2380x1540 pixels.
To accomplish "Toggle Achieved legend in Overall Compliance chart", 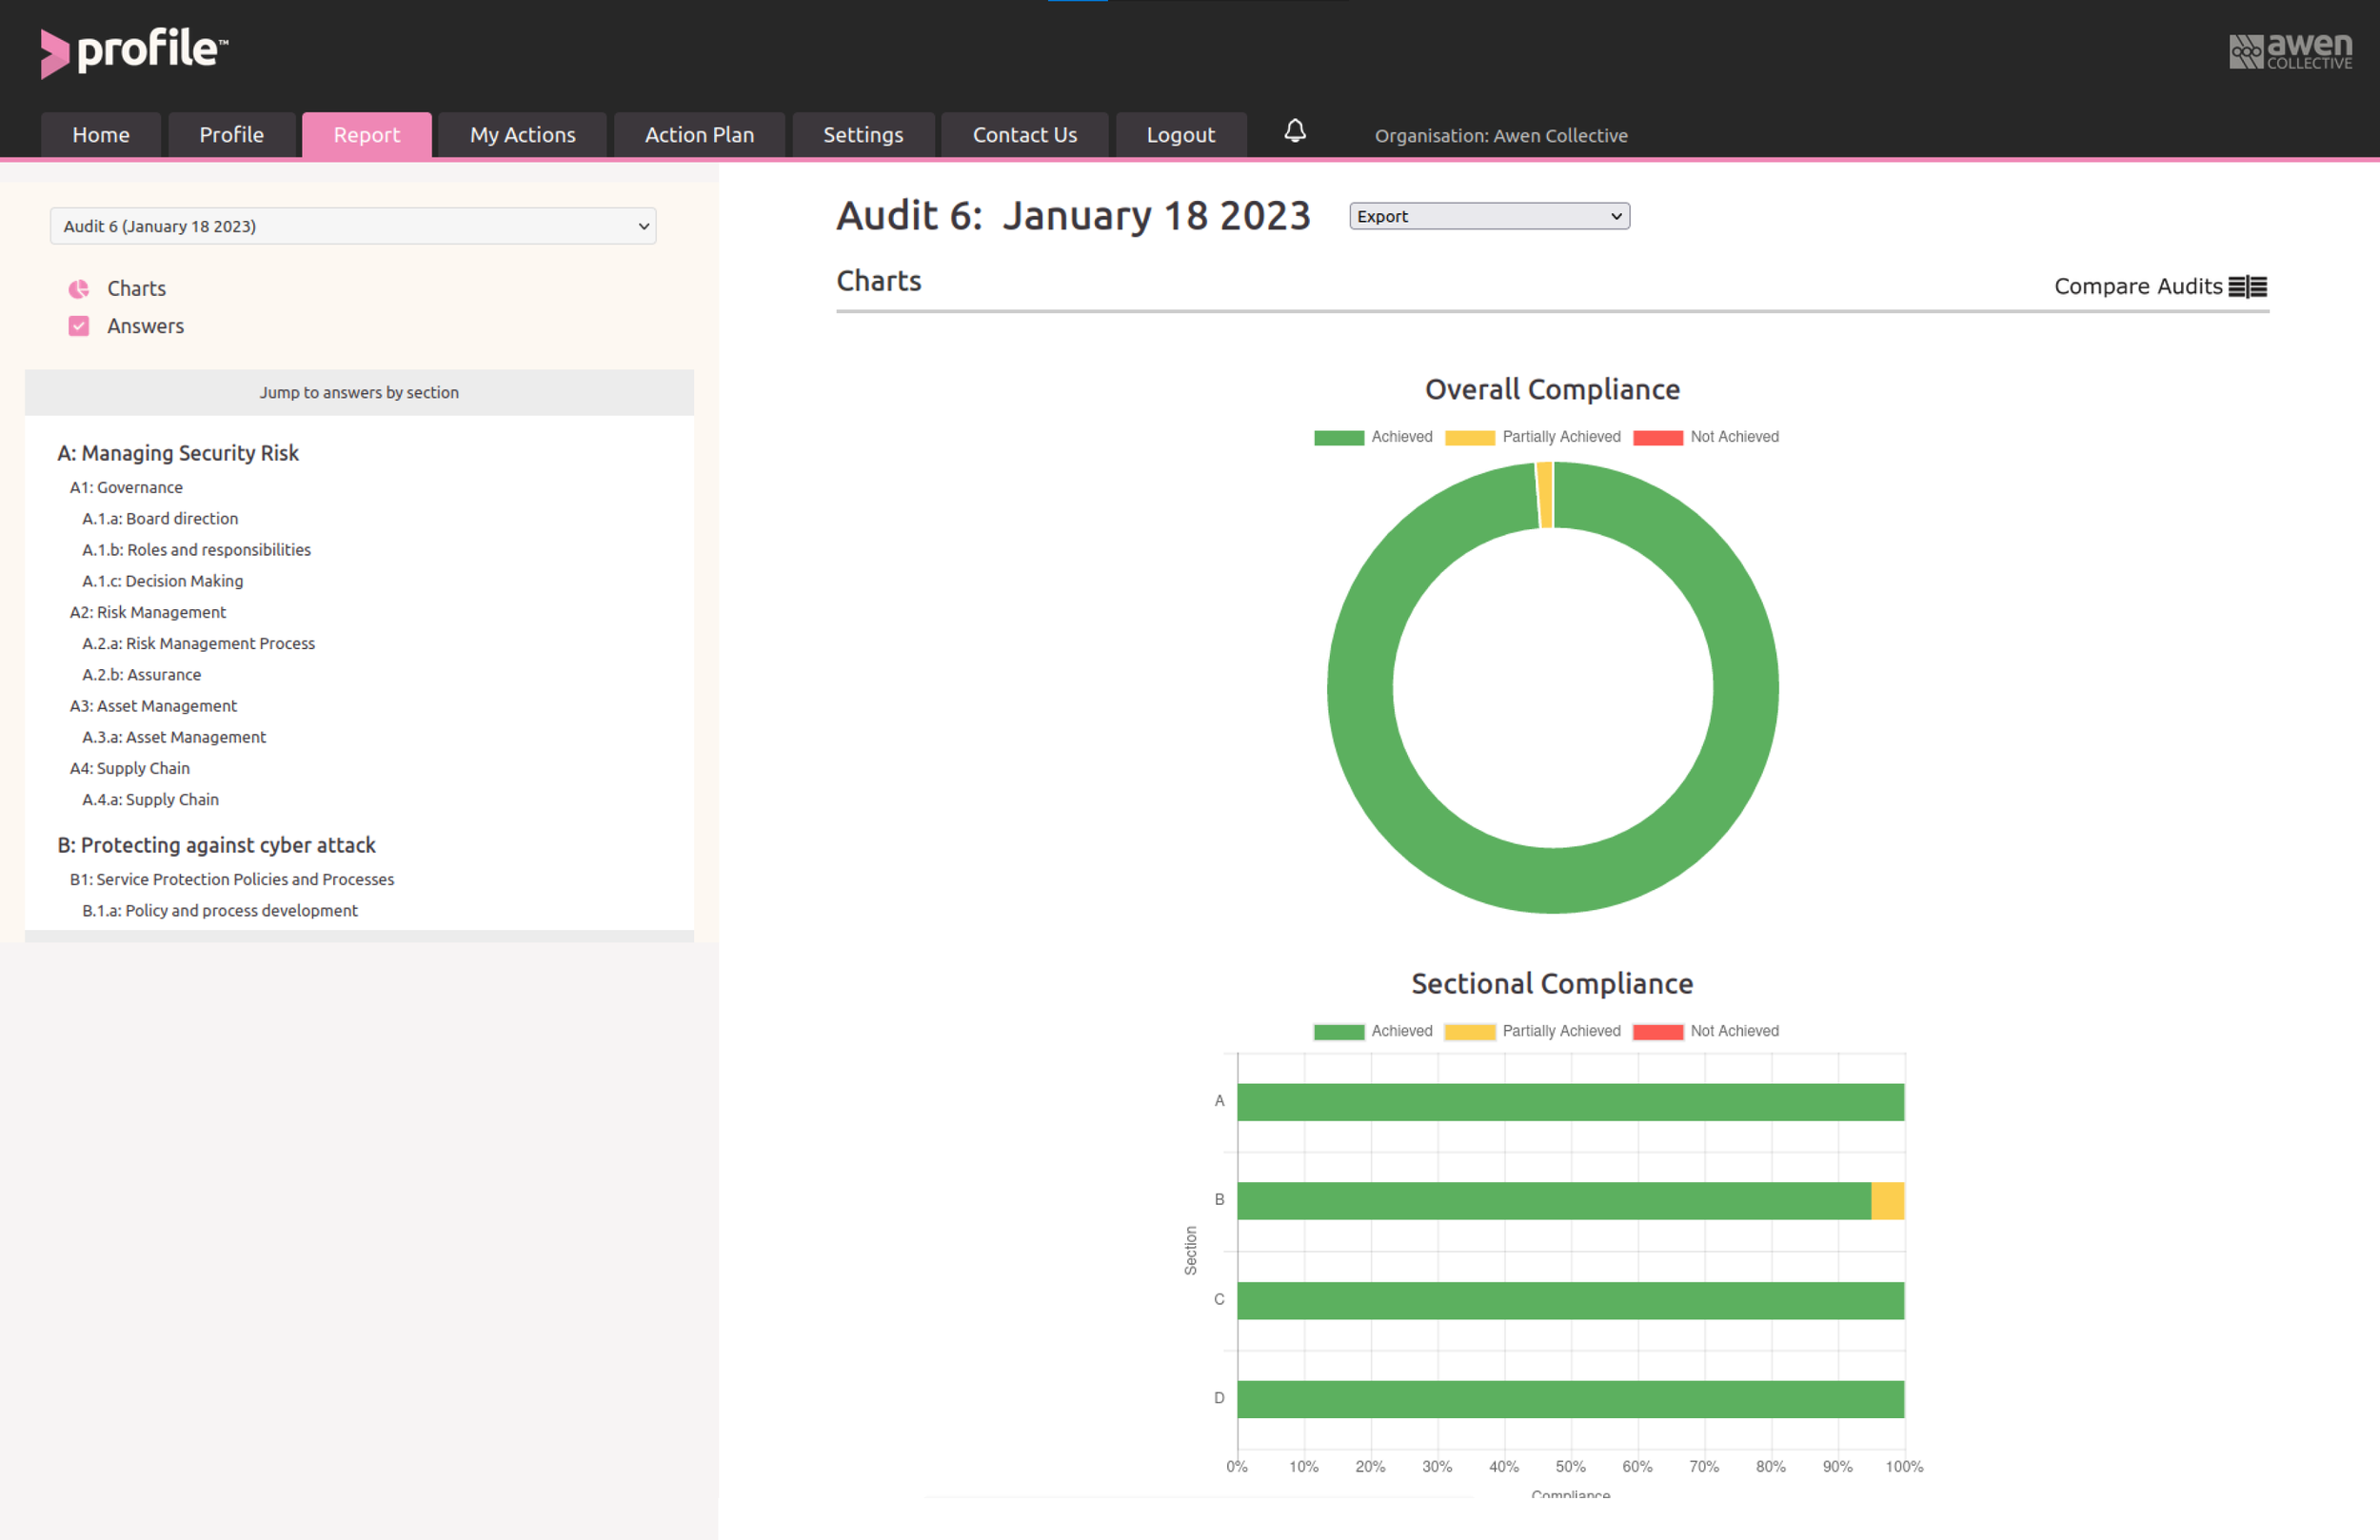I will coord(1373,437).
